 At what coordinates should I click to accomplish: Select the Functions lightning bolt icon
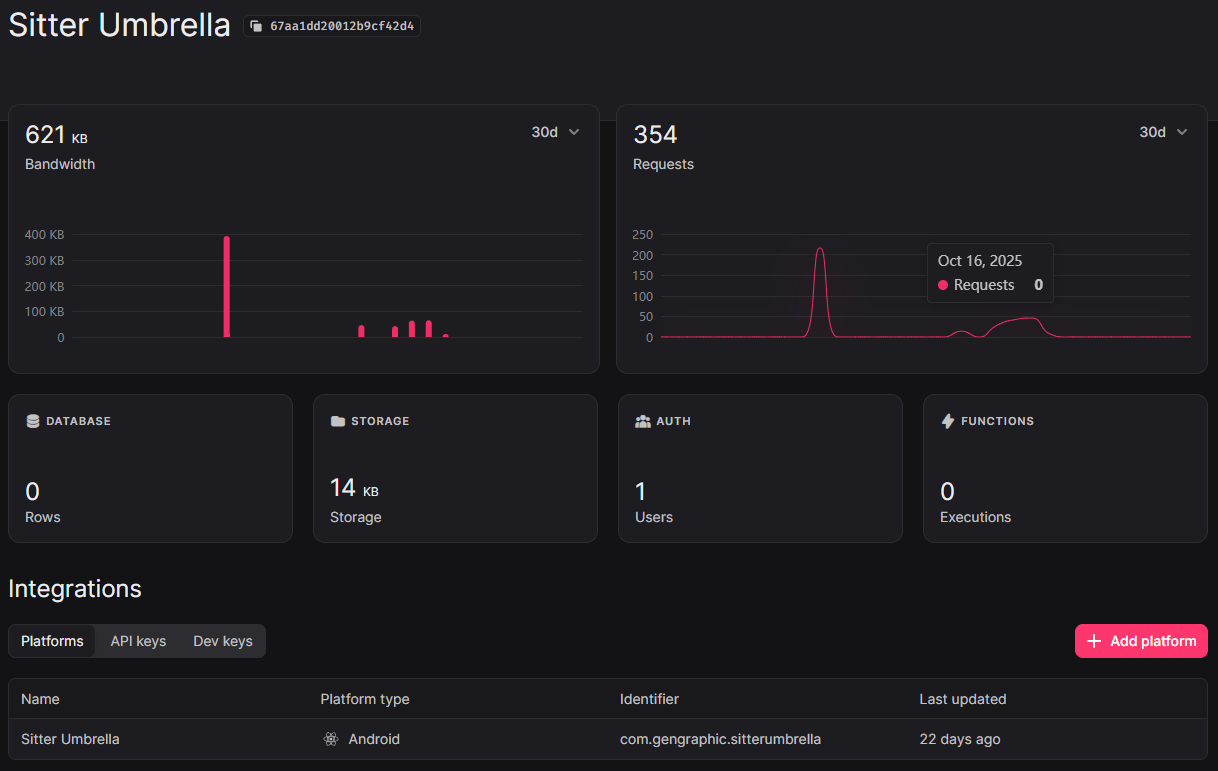coord(948,420)
